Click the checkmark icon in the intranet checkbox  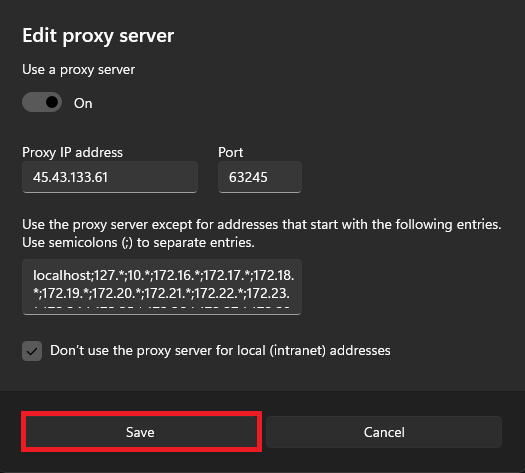pyautogui.click(x=32, y=351)
